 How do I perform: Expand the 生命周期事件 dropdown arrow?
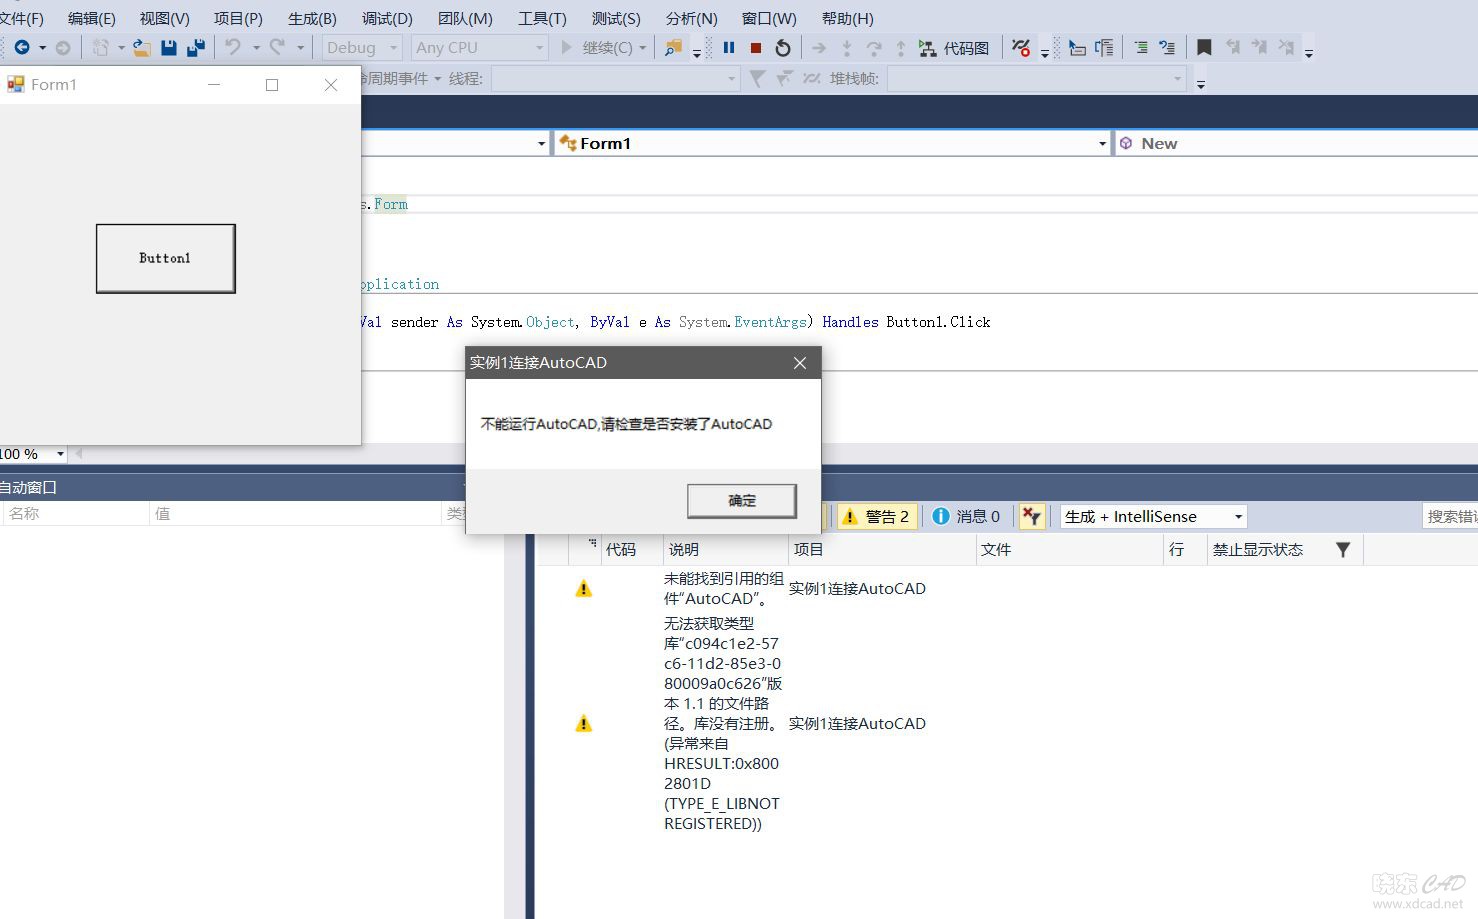tap(437, 78)
